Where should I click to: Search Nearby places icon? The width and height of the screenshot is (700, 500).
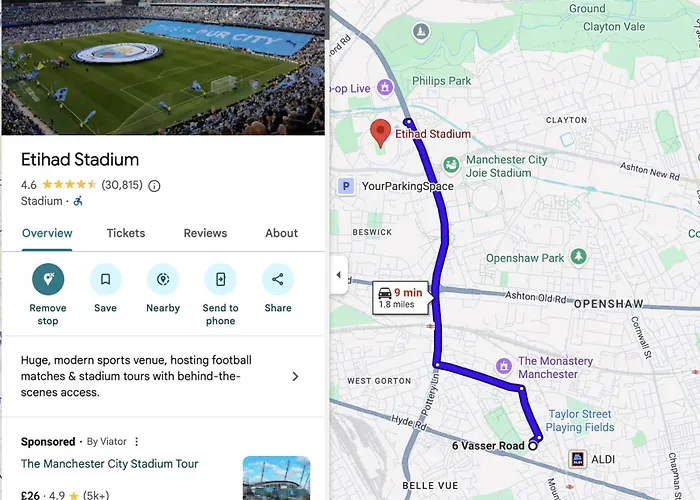tap(163, 280)
